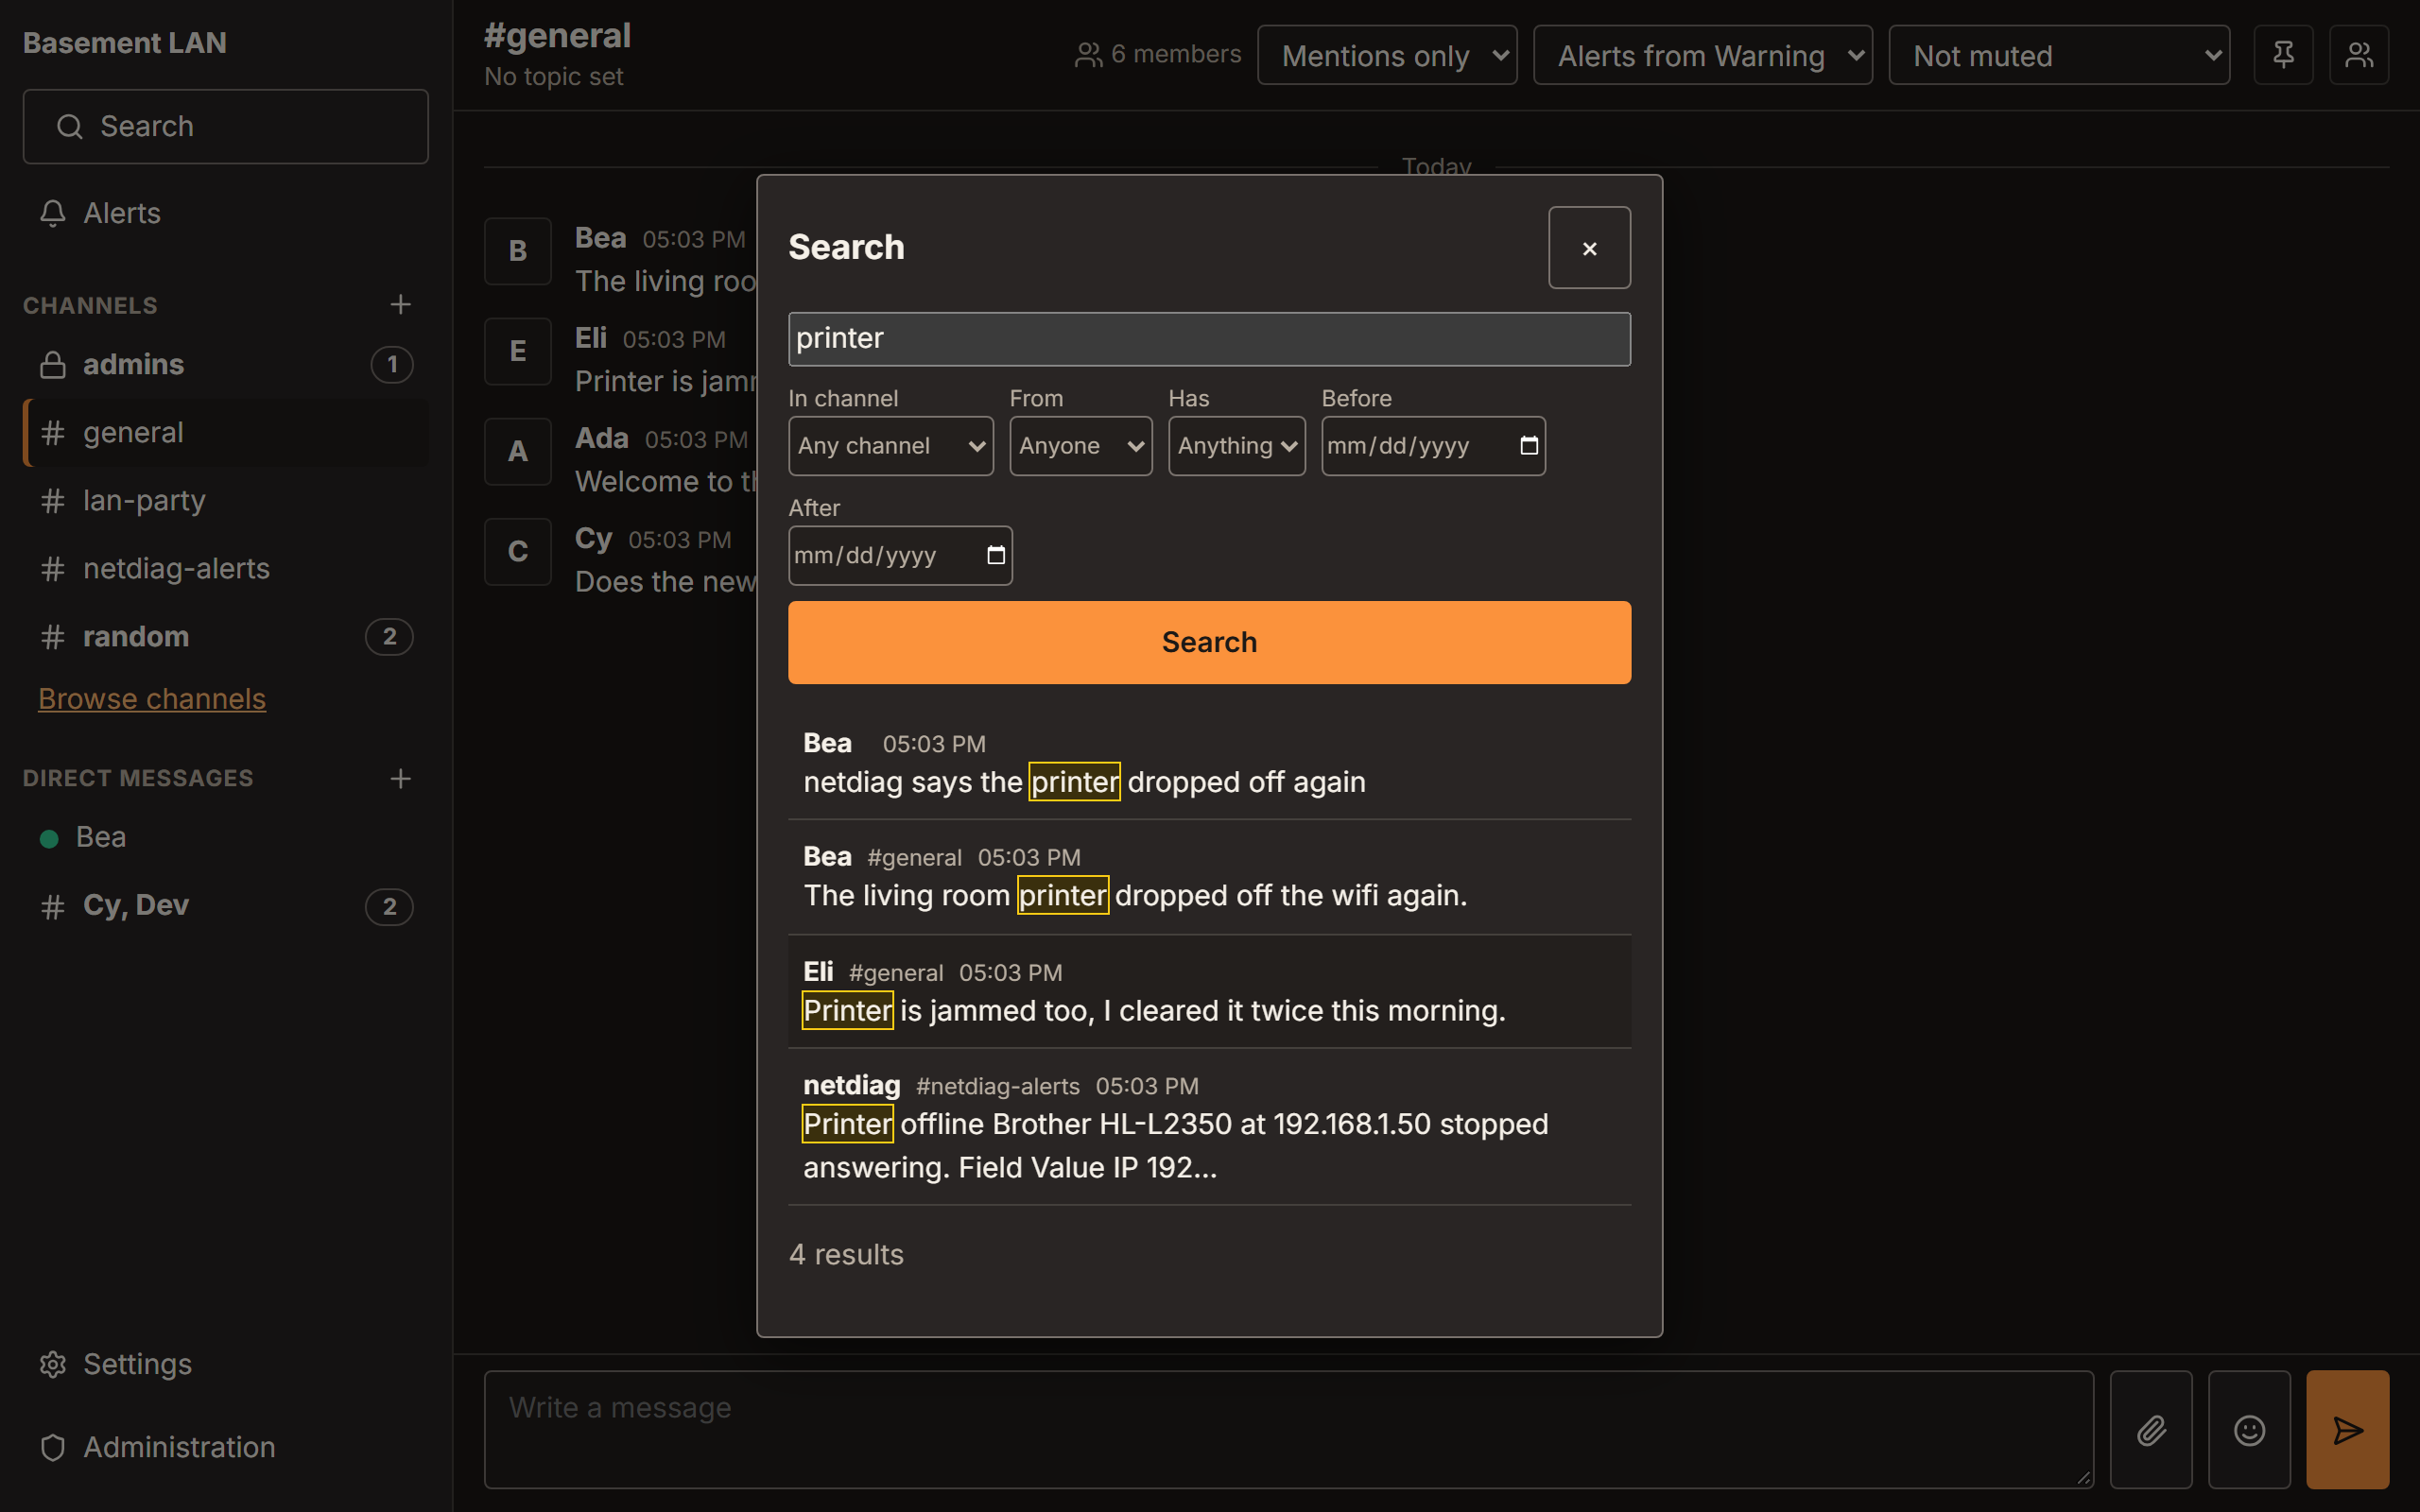The image size is (2420, 1512).
Task: Click the Basement LAN workspace title
Action: coord(125,43)
